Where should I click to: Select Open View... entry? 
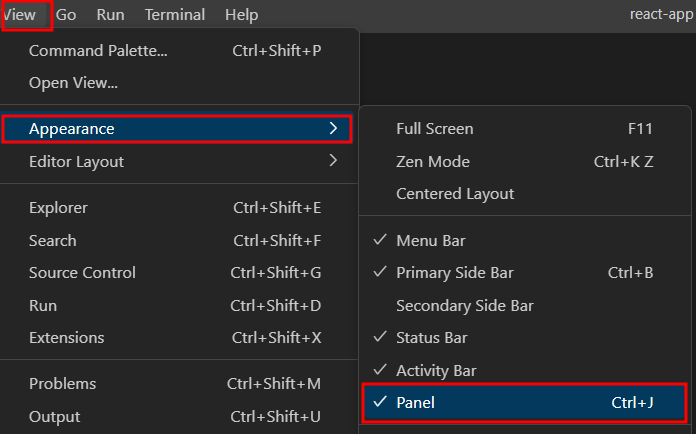tap(179, 83)
